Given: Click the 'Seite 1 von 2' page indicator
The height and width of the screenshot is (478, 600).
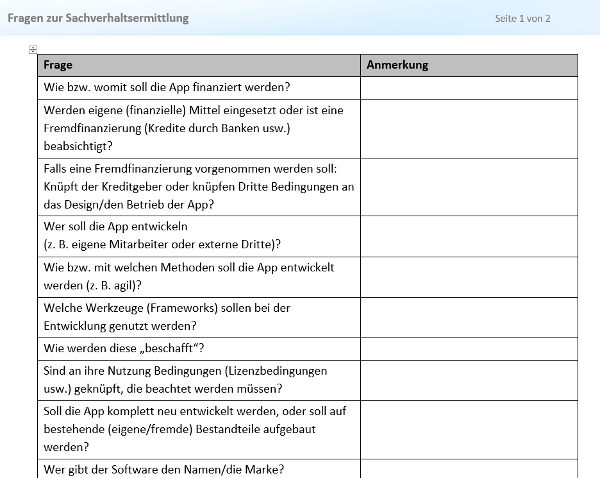Looking at the screenshot, I should tap(522, 19).
